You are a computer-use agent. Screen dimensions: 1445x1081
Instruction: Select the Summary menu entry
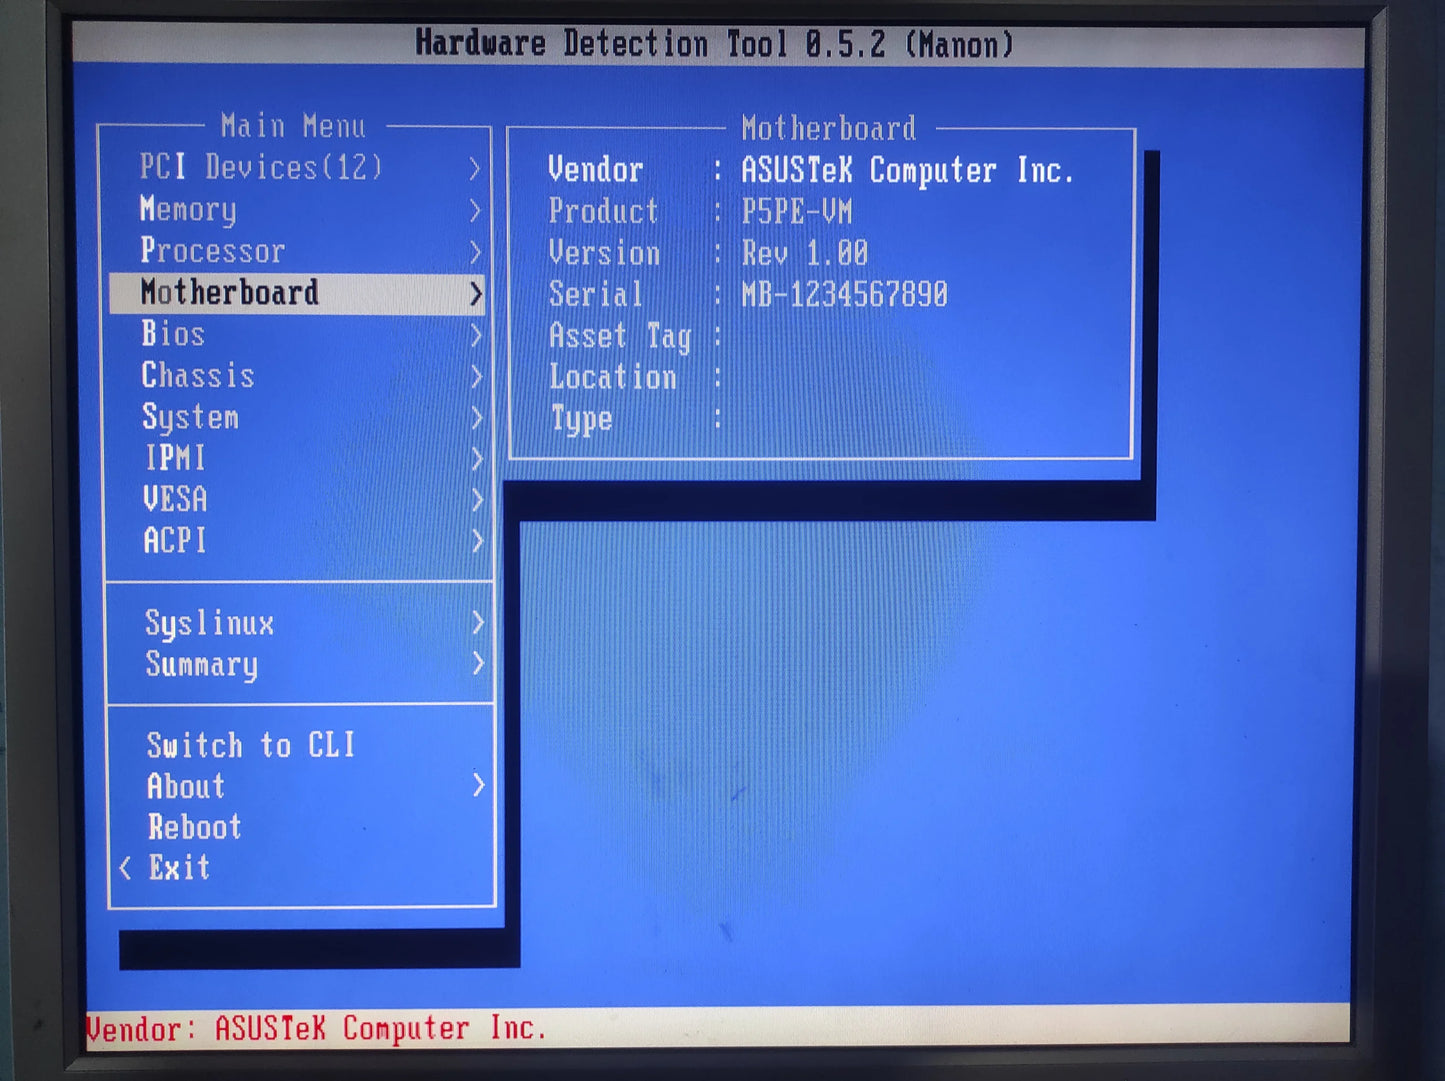[298, 664]
